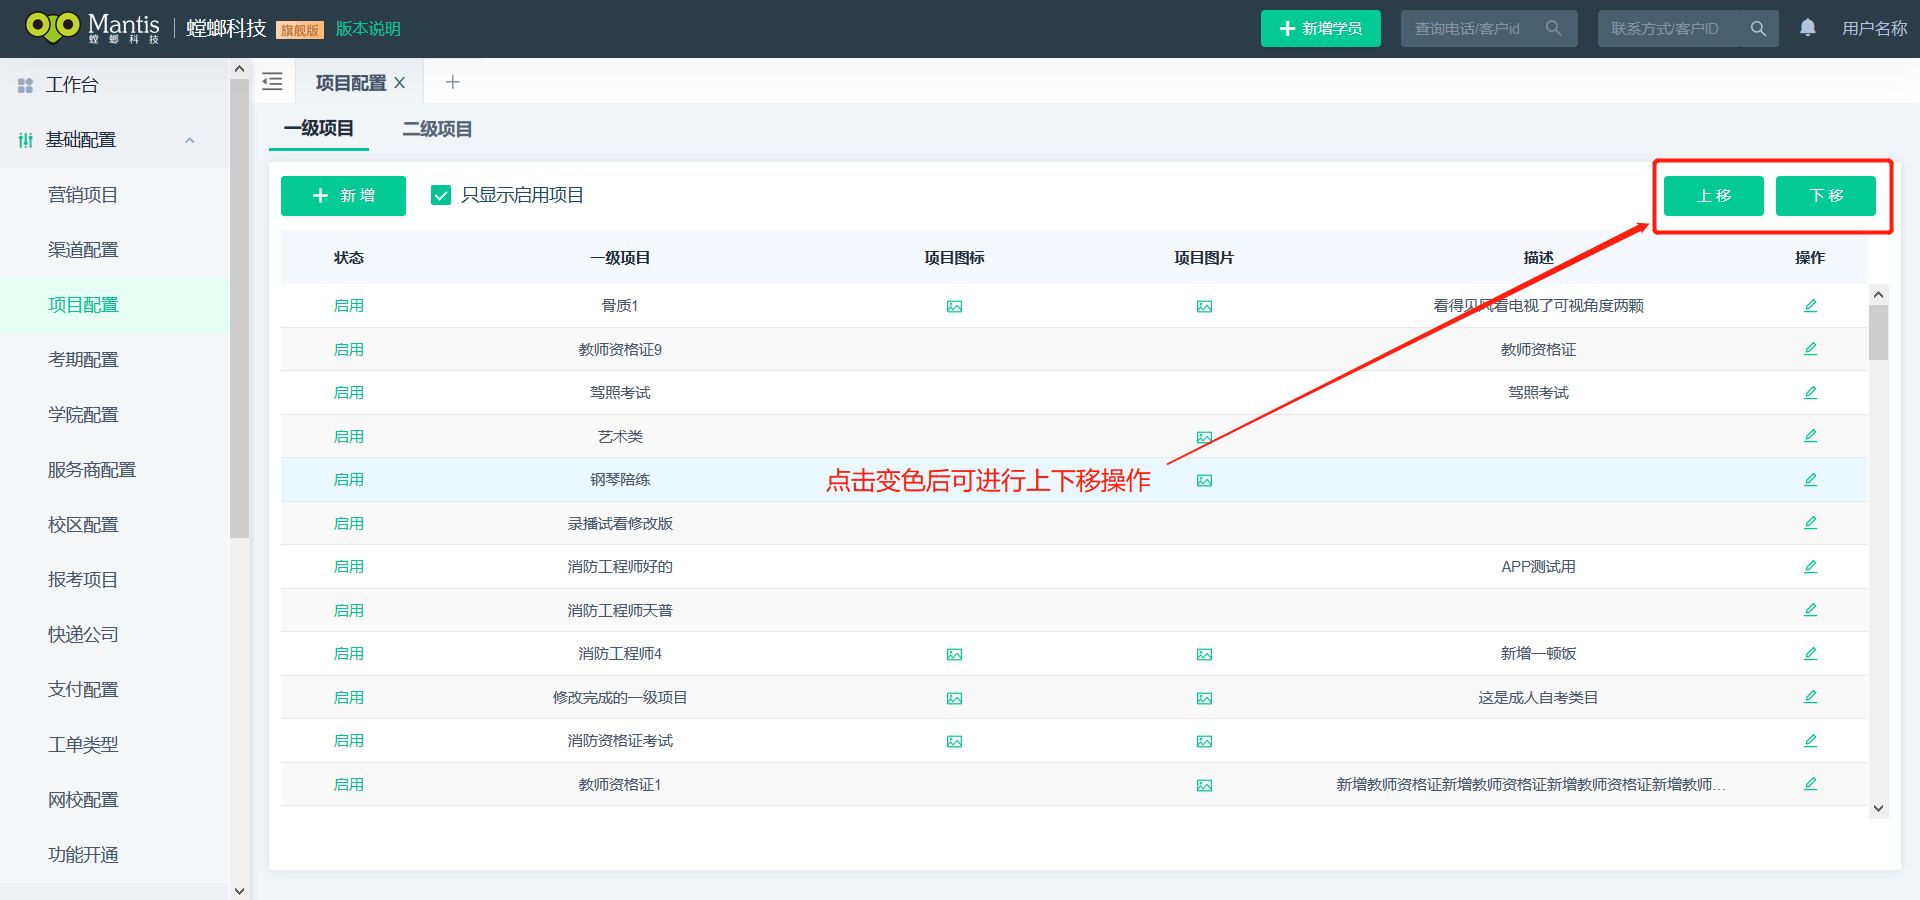The height and width of the screenshot is (900, 1920).
Task: Close the 项目配置 tab
Action: (x=399, y=83)
